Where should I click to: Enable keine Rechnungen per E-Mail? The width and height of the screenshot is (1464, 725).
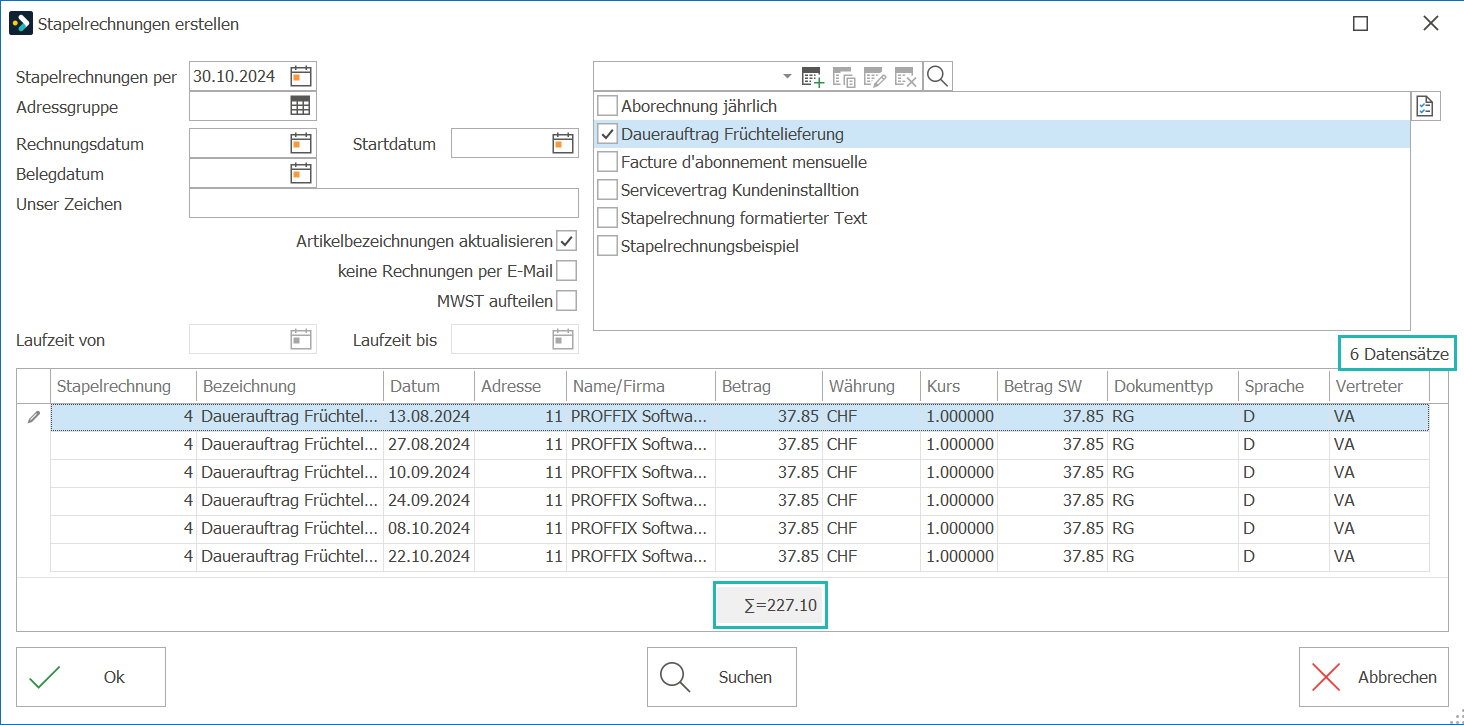[x=567, y=271]
